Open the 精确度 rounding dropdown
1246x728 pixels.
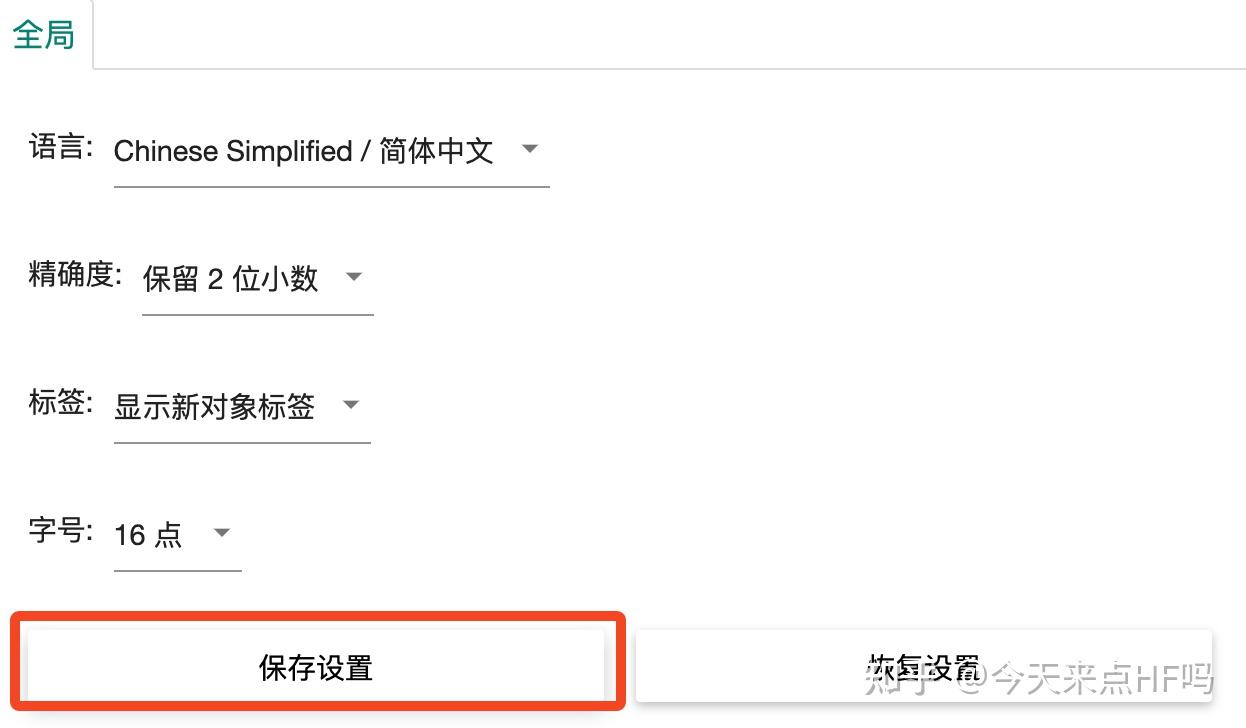257,278
